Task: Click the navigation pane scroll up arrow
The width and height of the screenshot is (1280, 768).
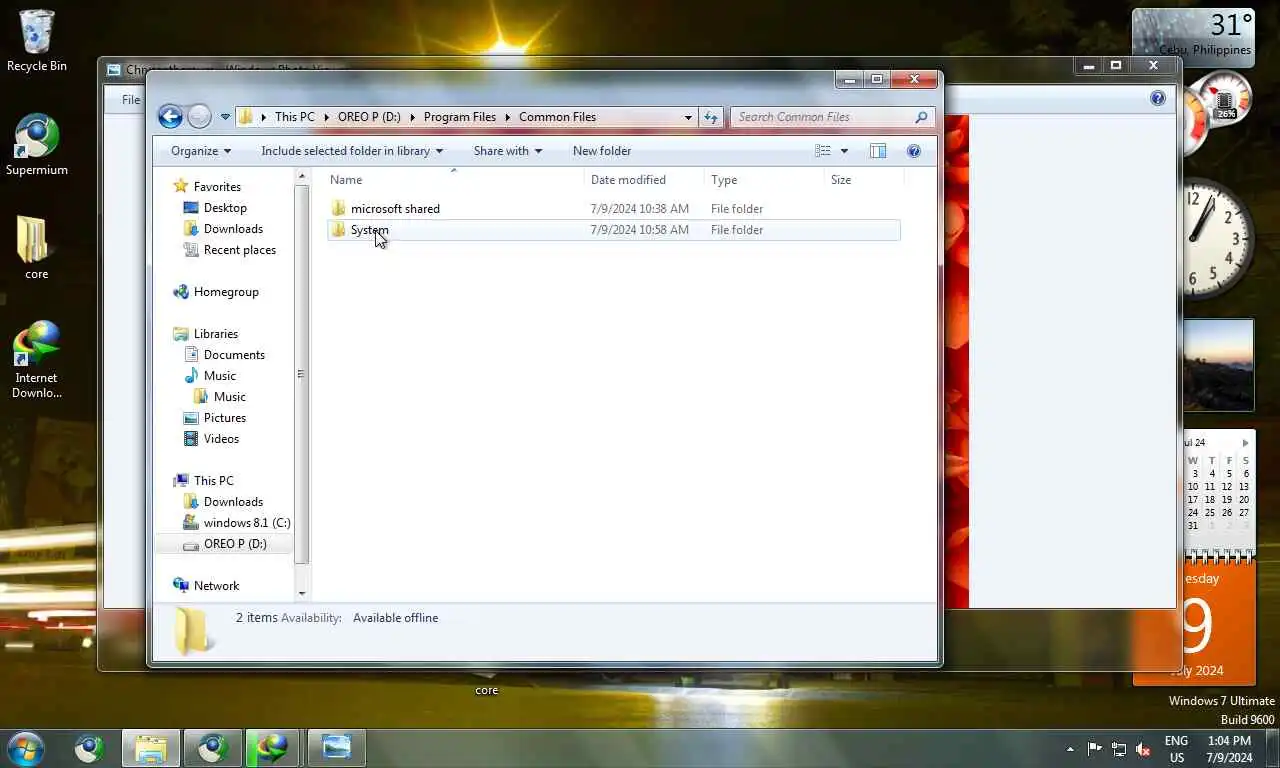Action: (x=302, y=176)
